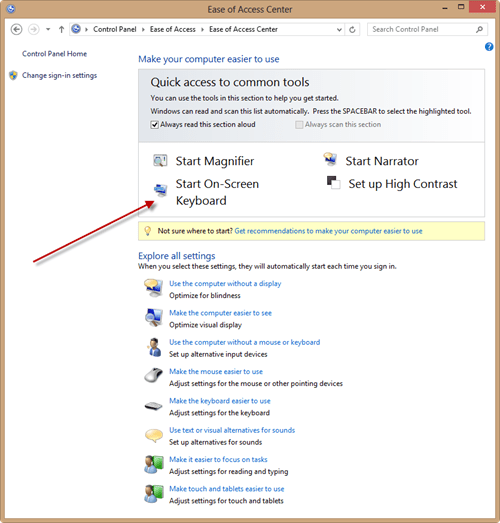Viewport: 500px width, 523px height.
Task: Open the 'Get recommendations' link
Action: [x=328, y=231]
